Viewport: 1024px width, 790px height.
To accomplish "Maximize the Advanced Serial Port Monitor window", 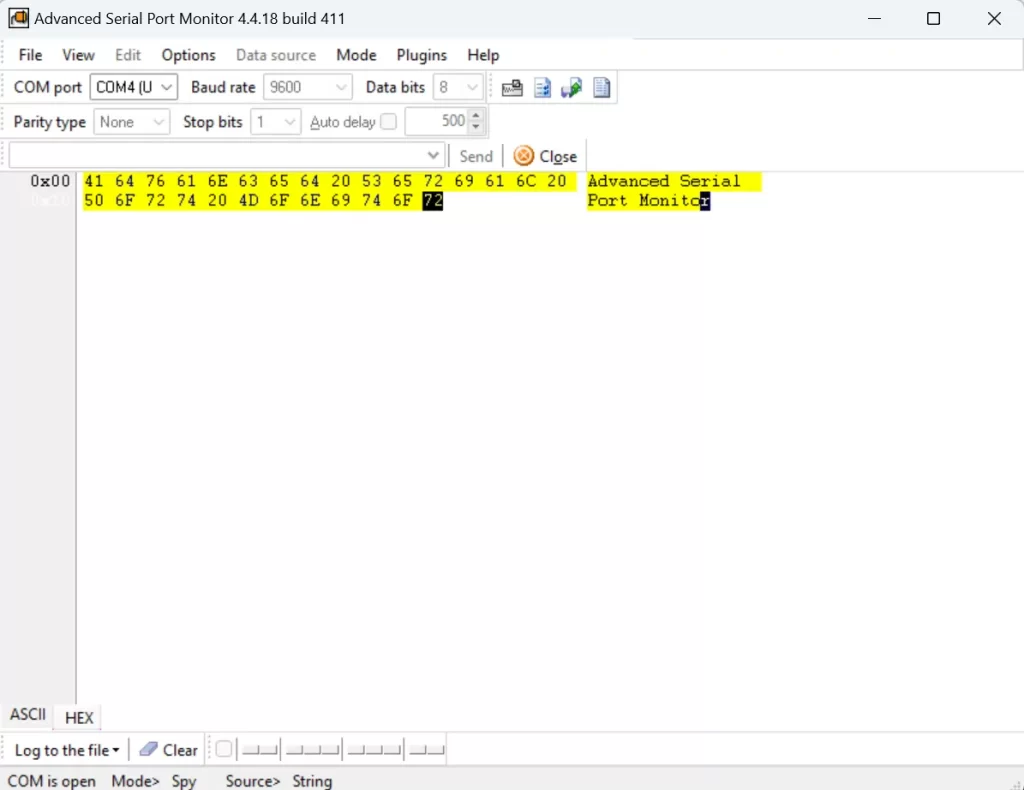I will click(933, 18).
